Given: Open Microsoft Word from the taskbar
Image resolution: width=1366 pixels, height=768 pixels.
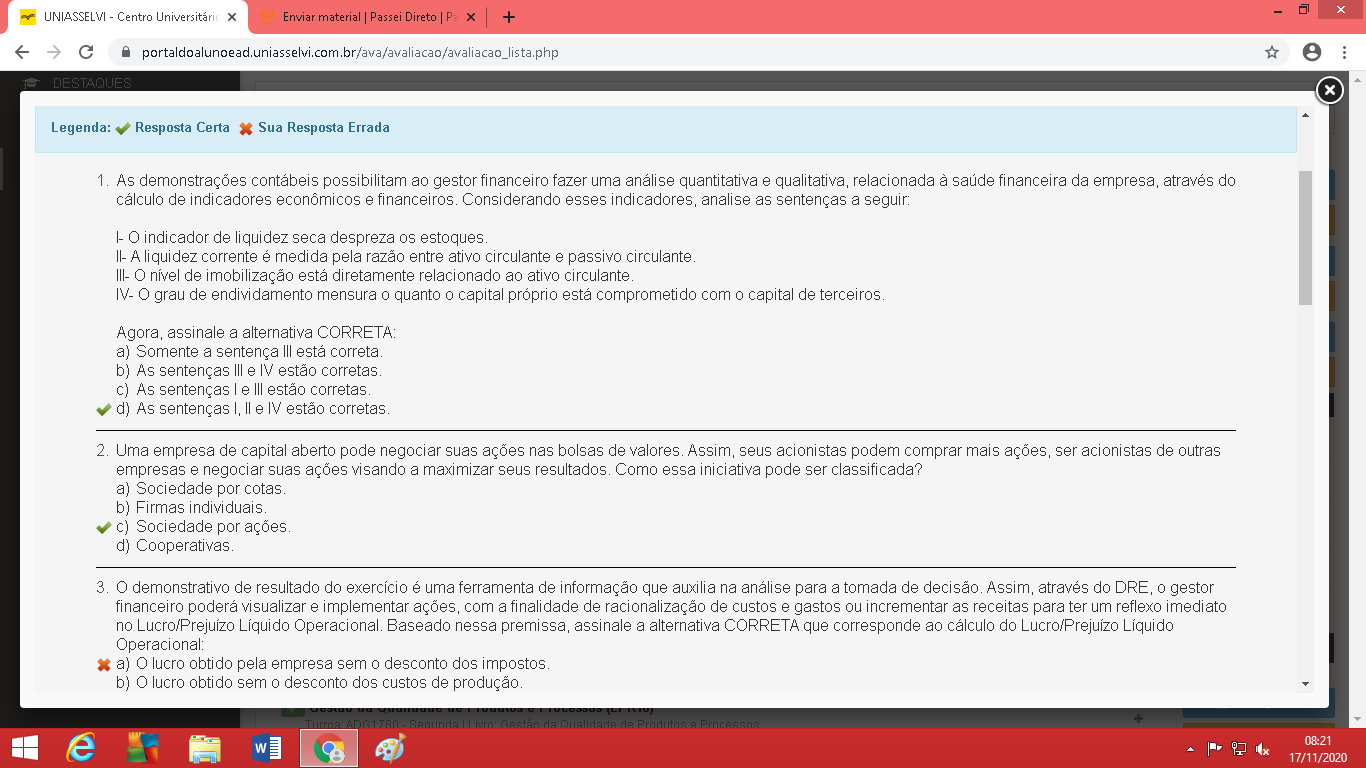Looking at the screenshot, I should (x=267, y=748).
